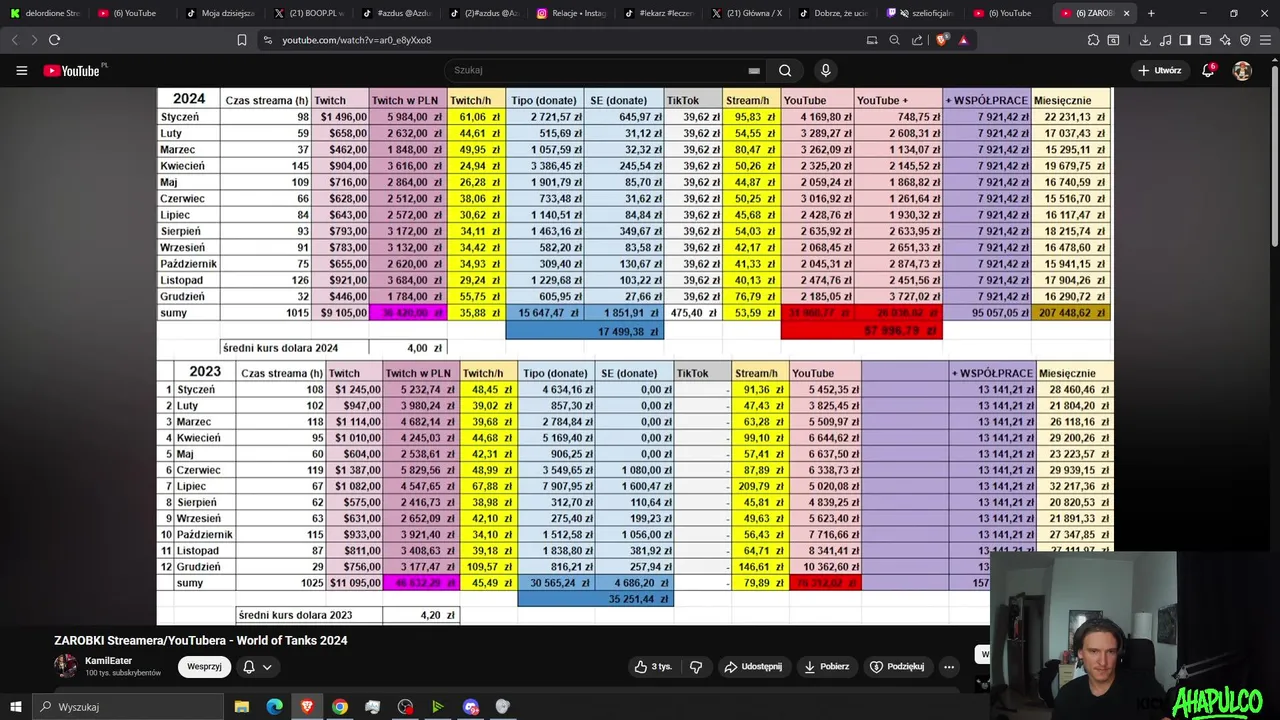Image resolution: width=1280 pixels, height=720 pixels.
Task: Open Brave Shields lion icon
Action: [942, 40]
